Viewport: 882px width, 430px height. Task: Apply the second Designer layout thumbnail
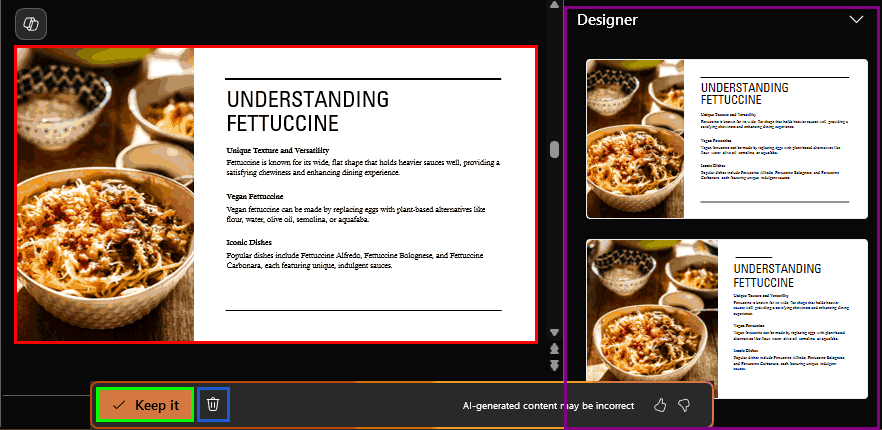tap(726, 320)
